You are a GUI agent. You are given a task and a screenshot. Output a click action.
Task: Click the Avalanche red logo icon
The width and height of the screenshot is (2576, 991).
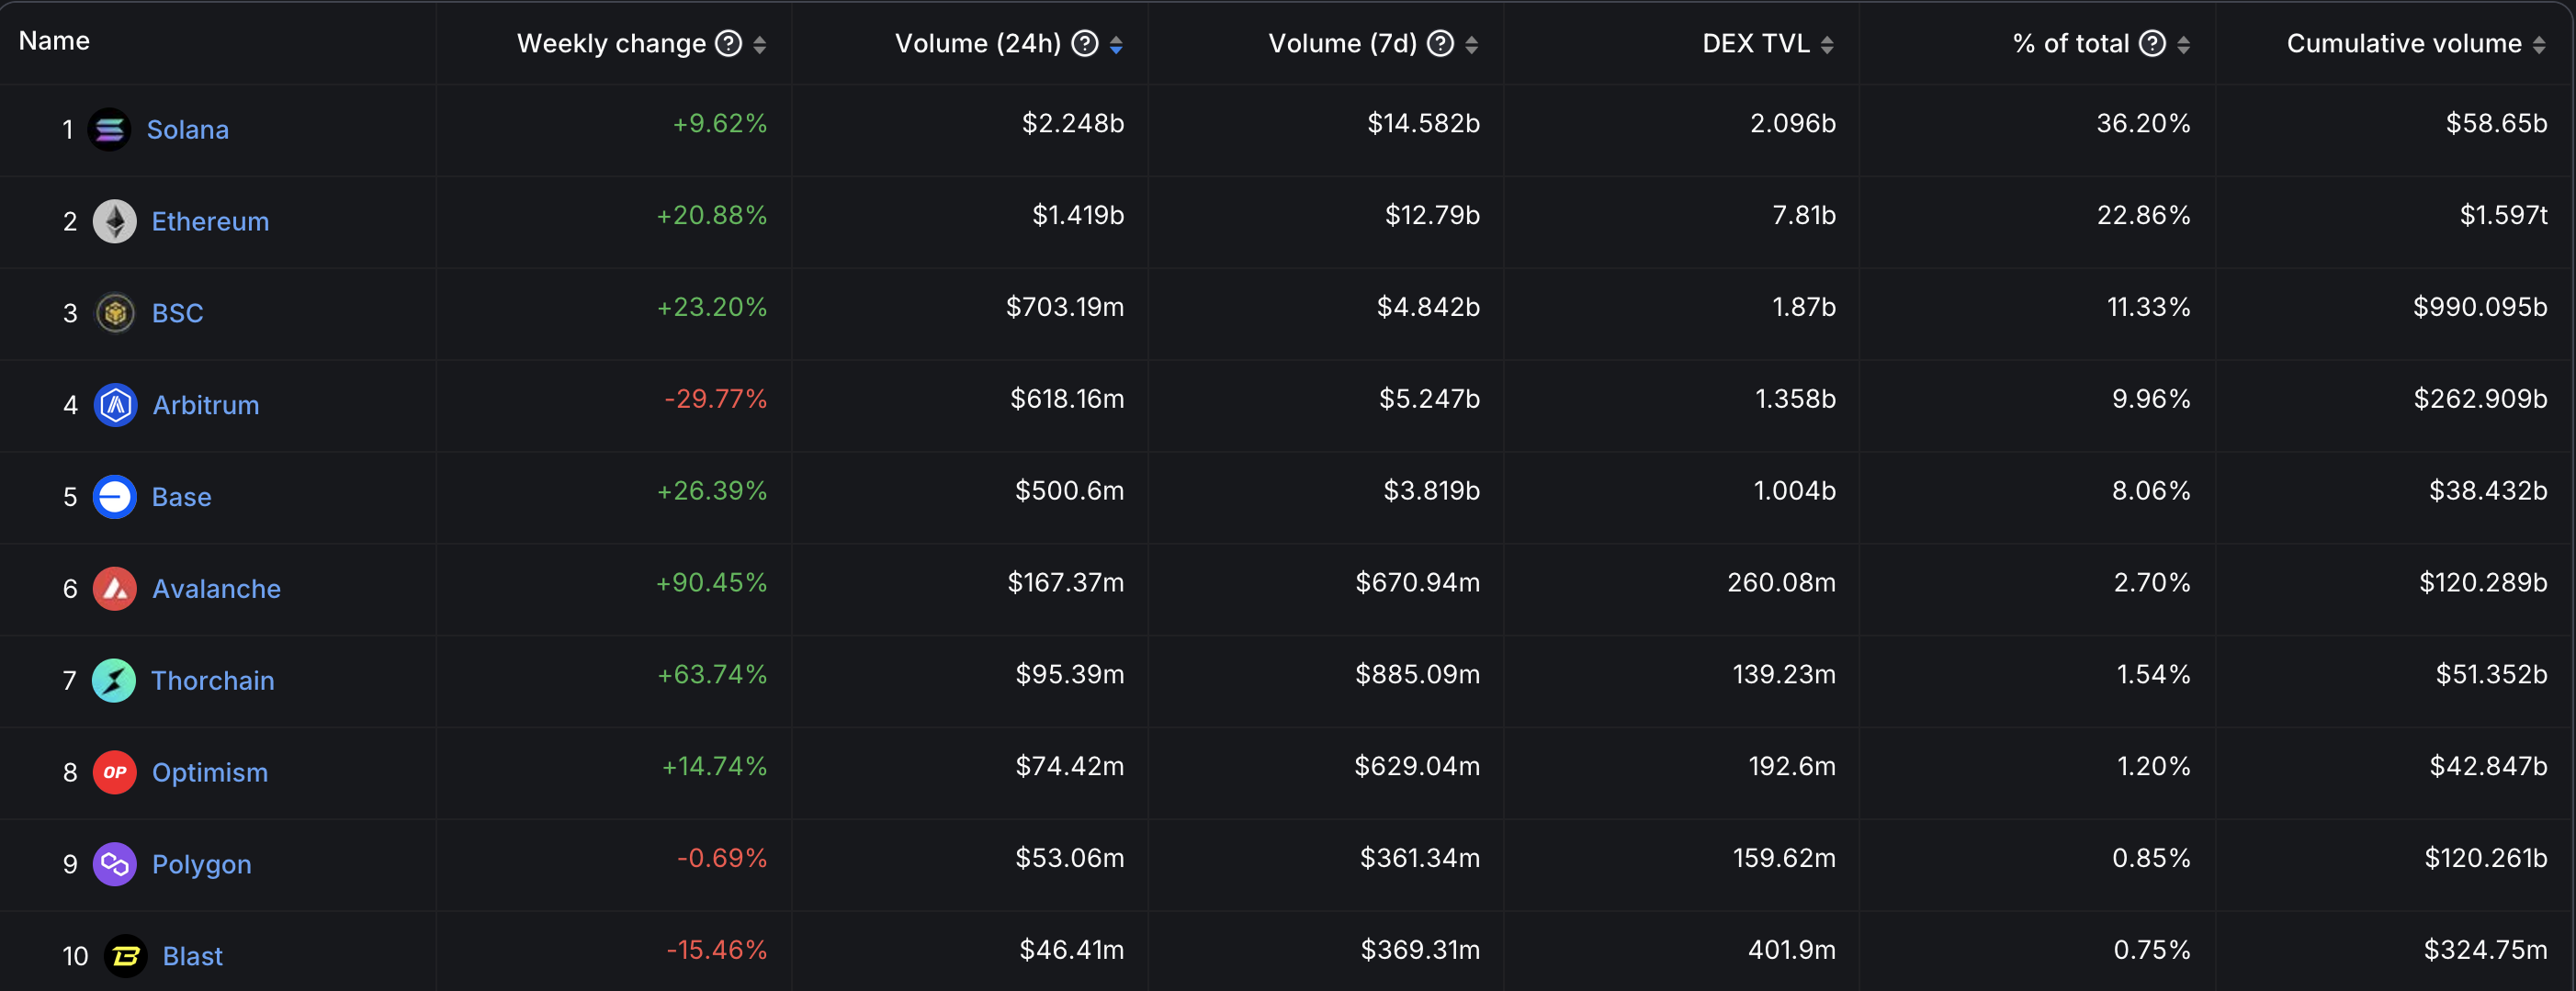pyautogui.click(x=115, y=589)
